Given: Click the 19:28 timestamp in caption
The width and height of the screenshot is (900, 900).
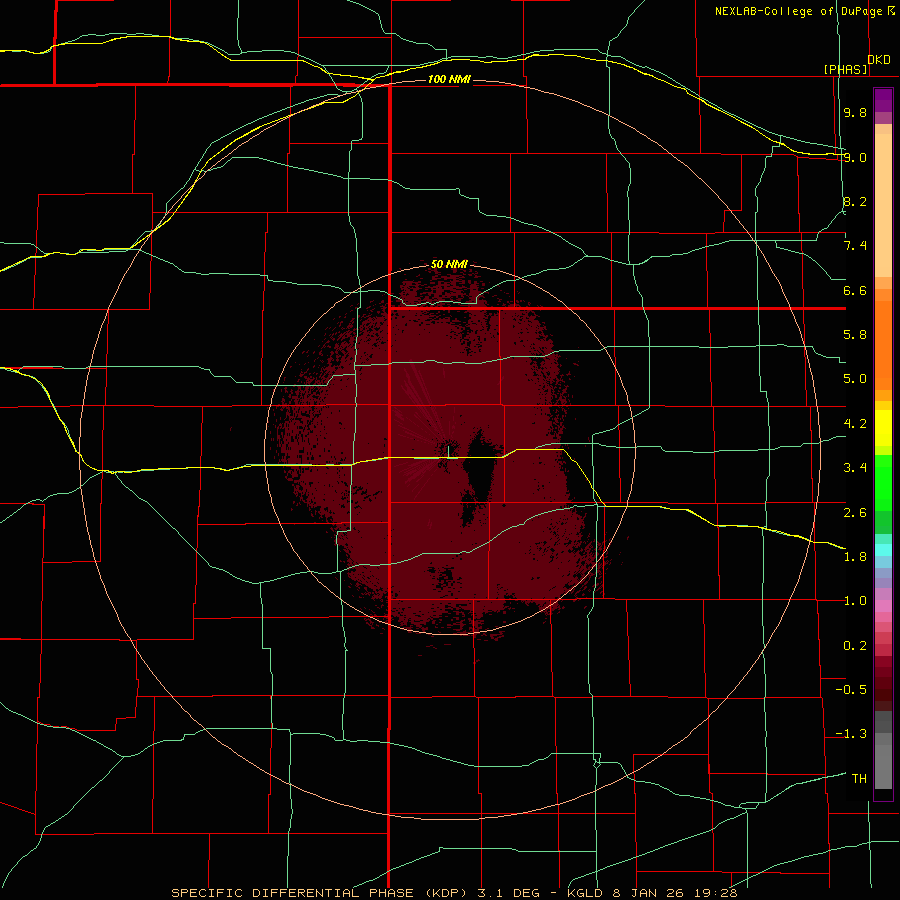Looking at the screenshot, I should pos(717,893).
